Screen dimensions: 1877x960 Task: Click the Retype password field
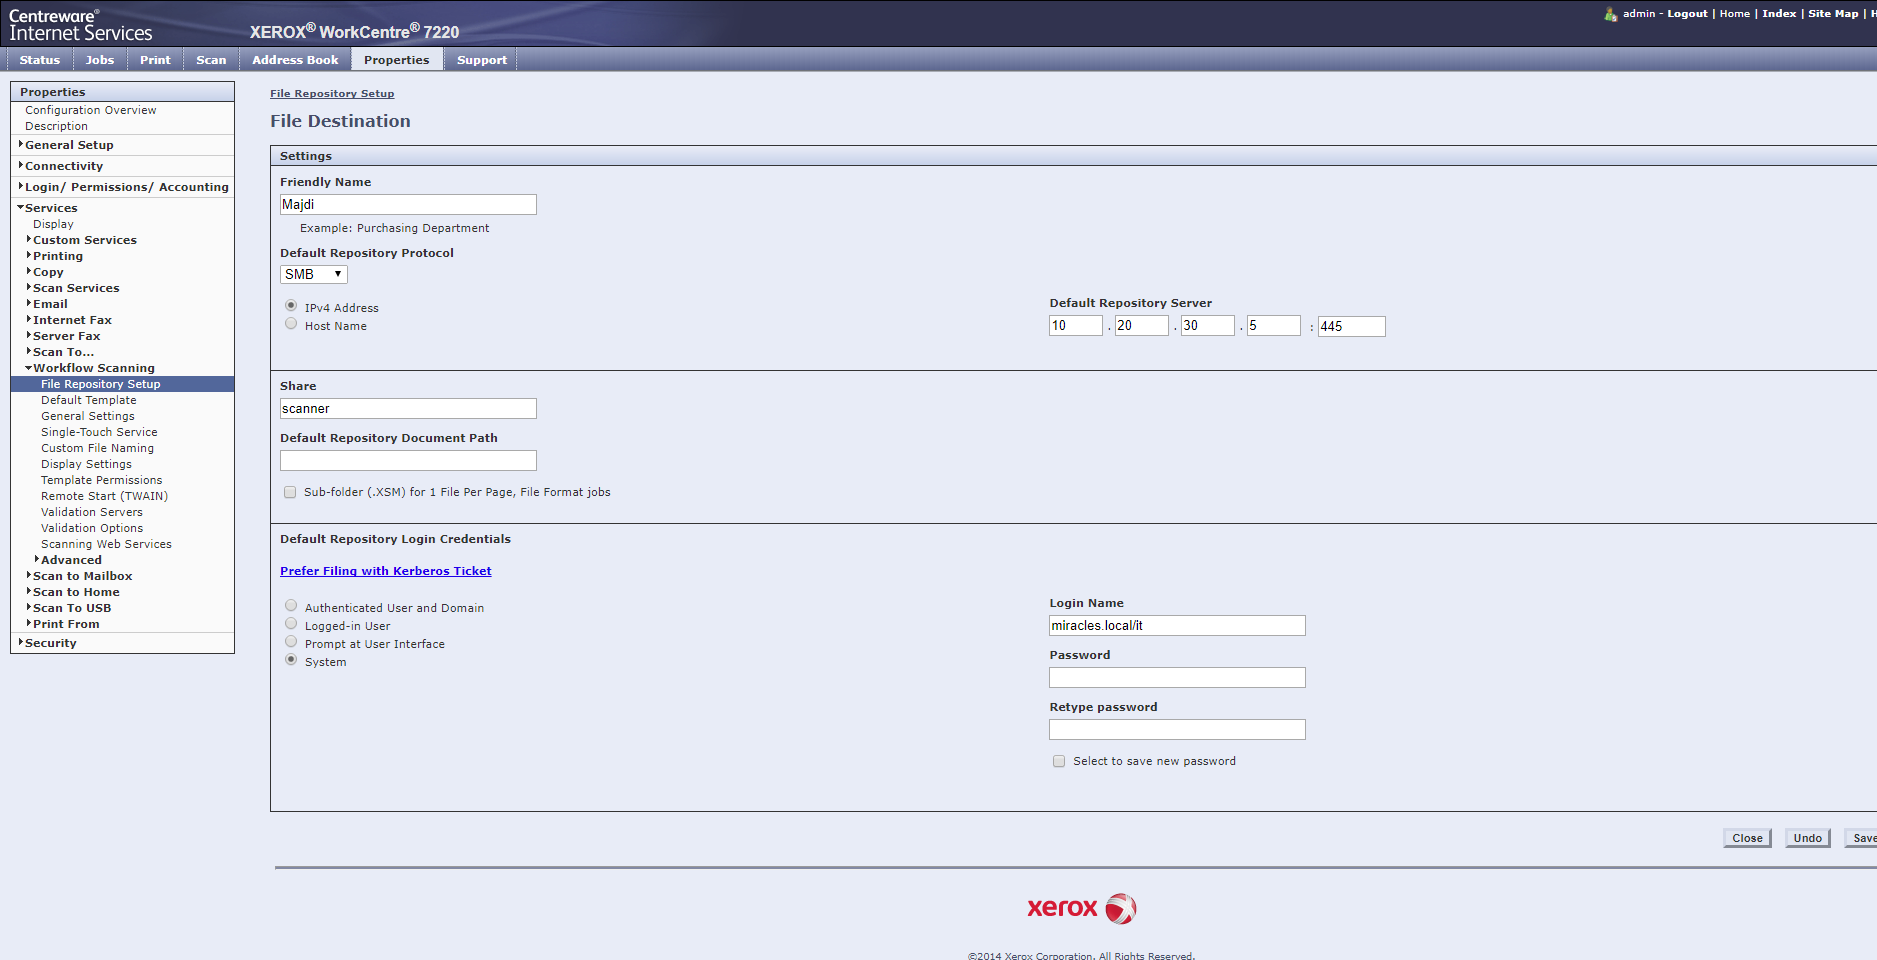1177,730
